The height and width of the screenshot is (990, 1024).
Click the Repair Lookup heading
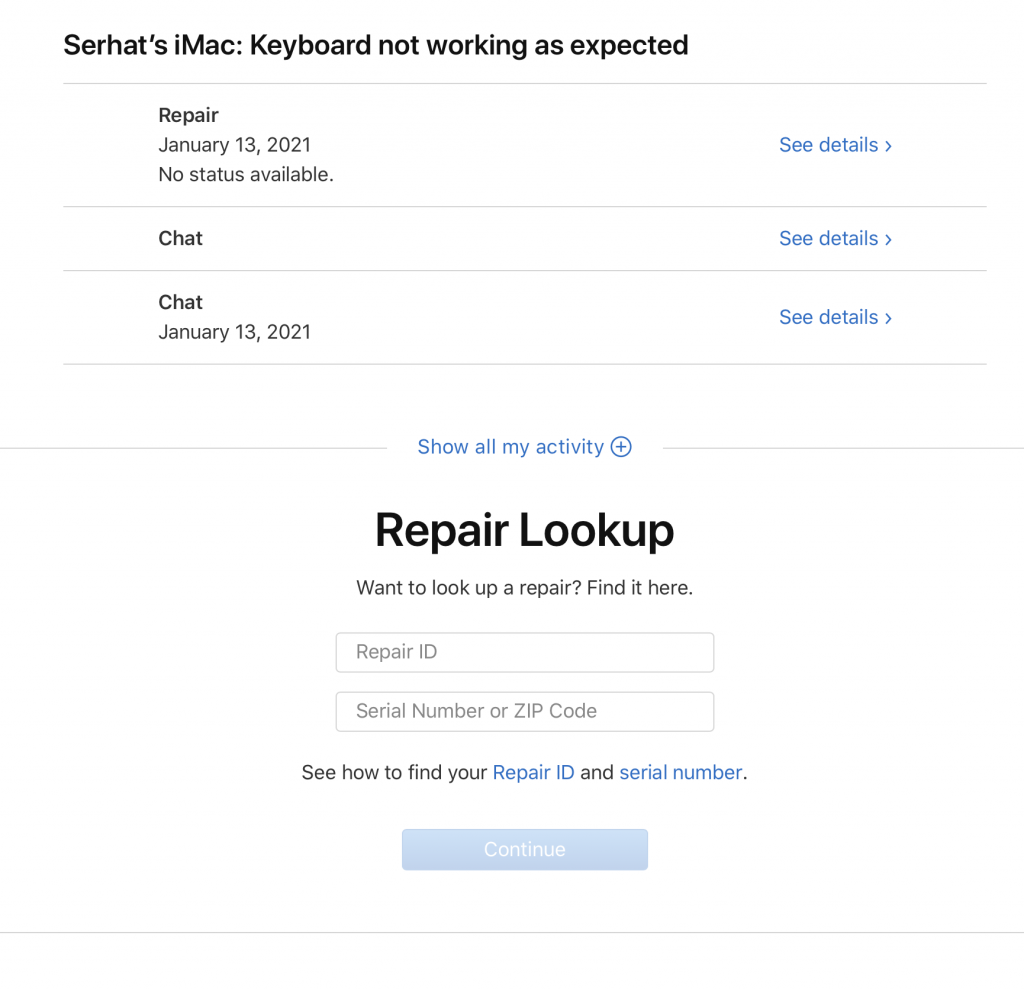524,530
